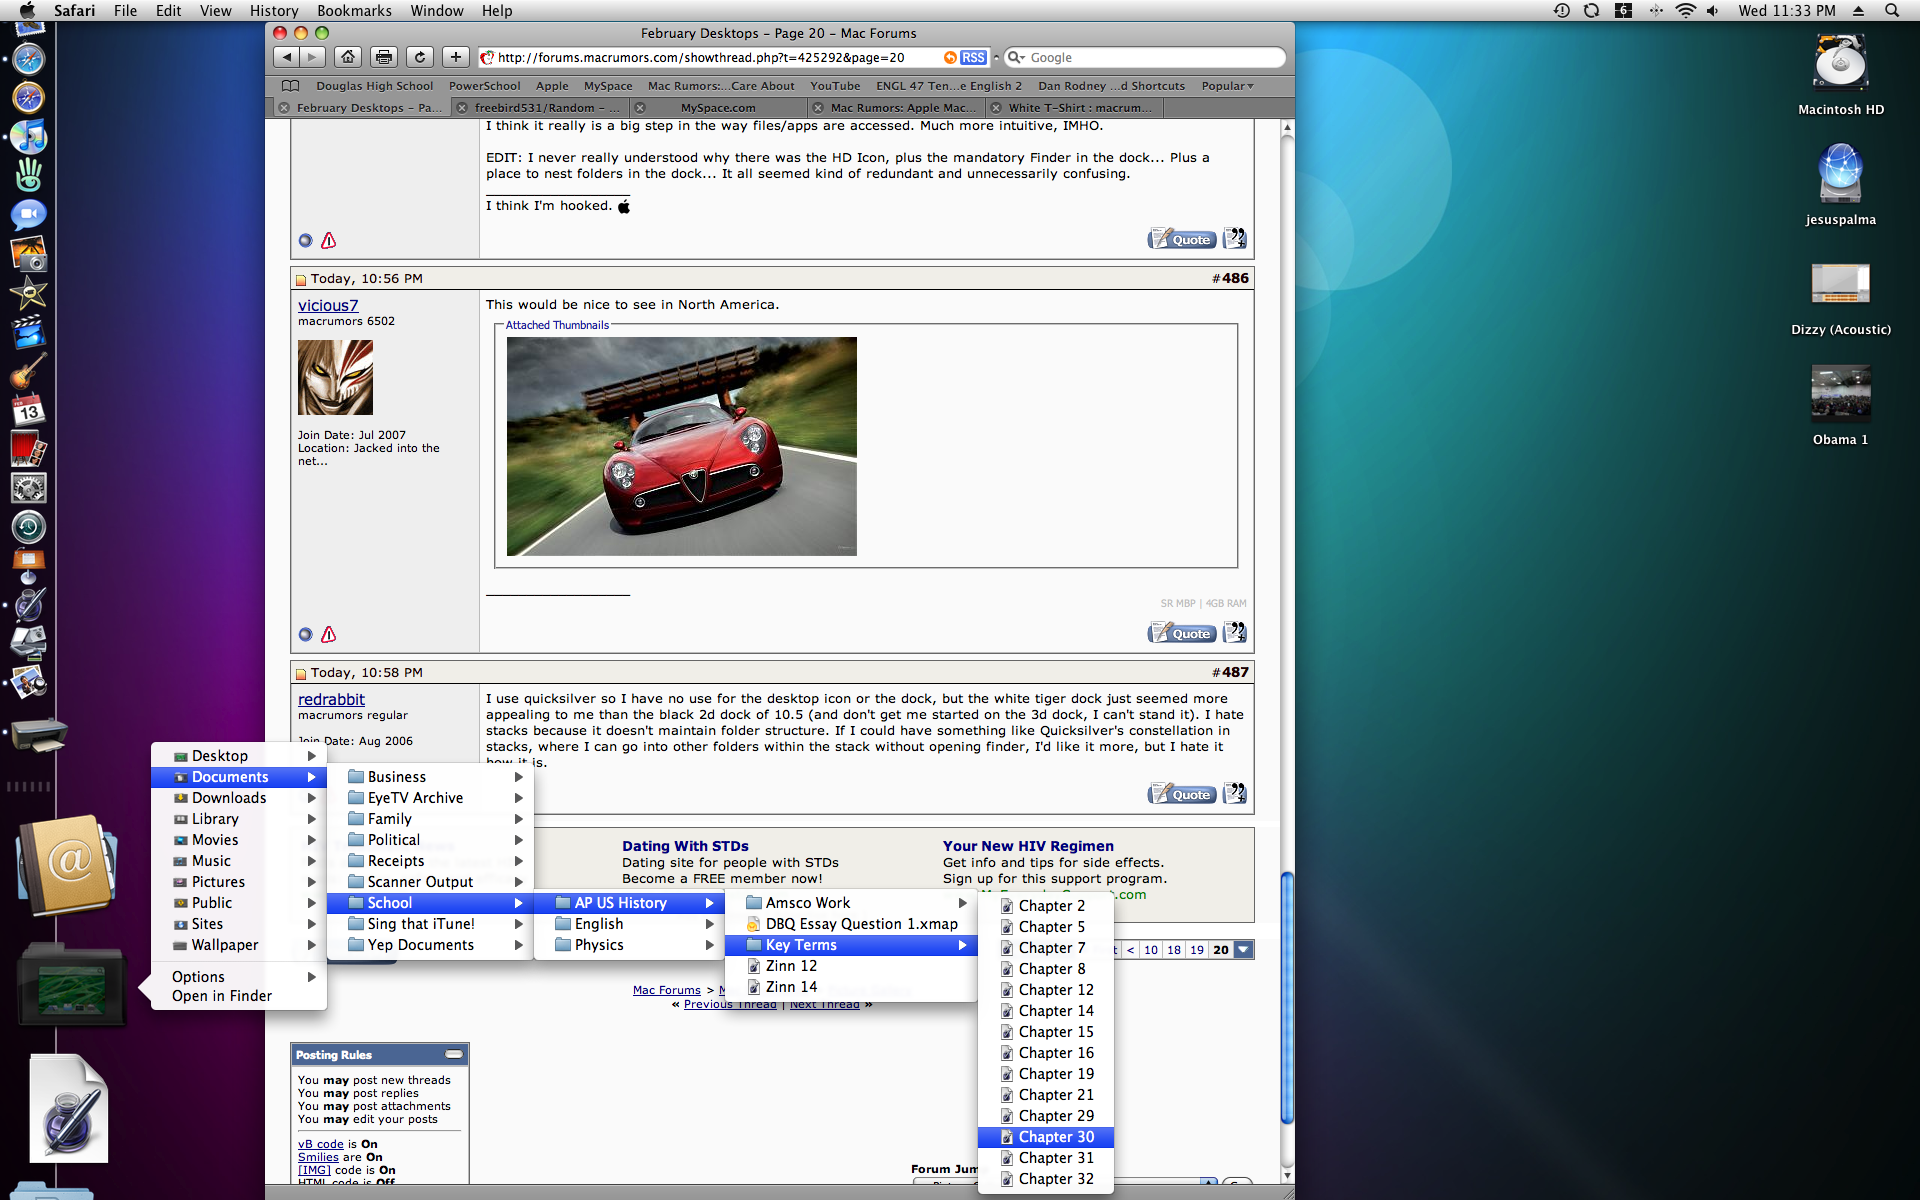Click Wi-Fi status icon in menu bar
The height and width of the screenshot is (1200, 1920).
pos(1685,11)
